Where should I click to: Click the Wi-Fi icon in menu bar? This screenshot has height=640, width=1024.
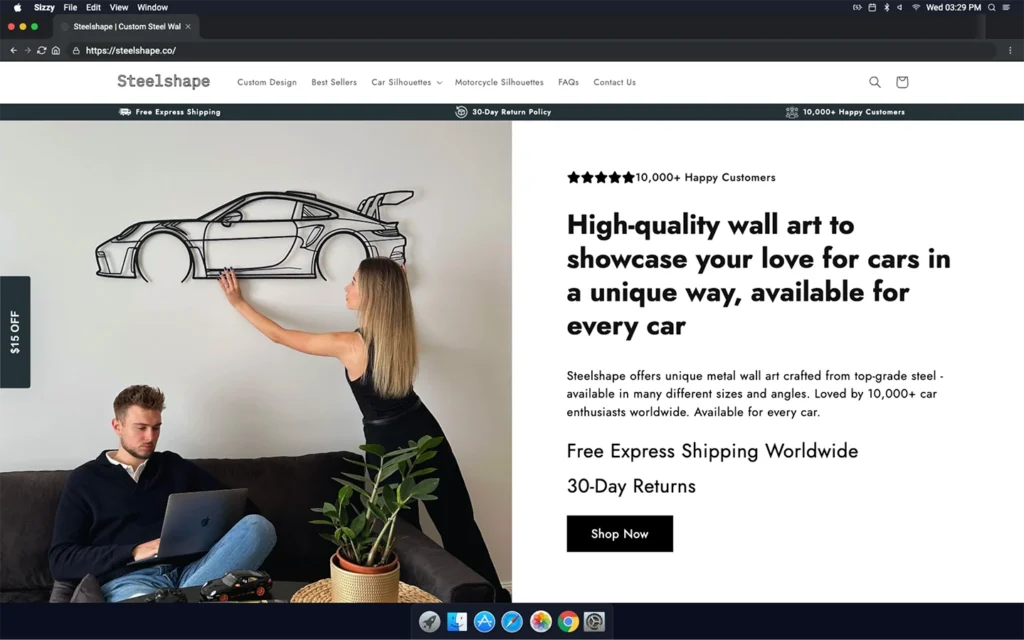(x=915, y=7)
